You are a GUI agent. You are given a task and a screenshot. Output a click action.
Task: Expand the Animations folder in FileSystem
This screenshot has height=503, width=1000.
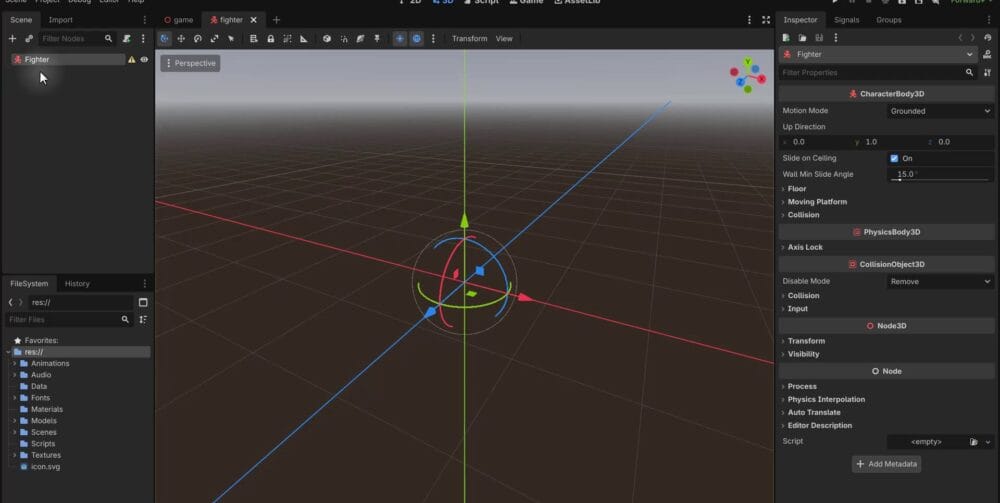15,363
